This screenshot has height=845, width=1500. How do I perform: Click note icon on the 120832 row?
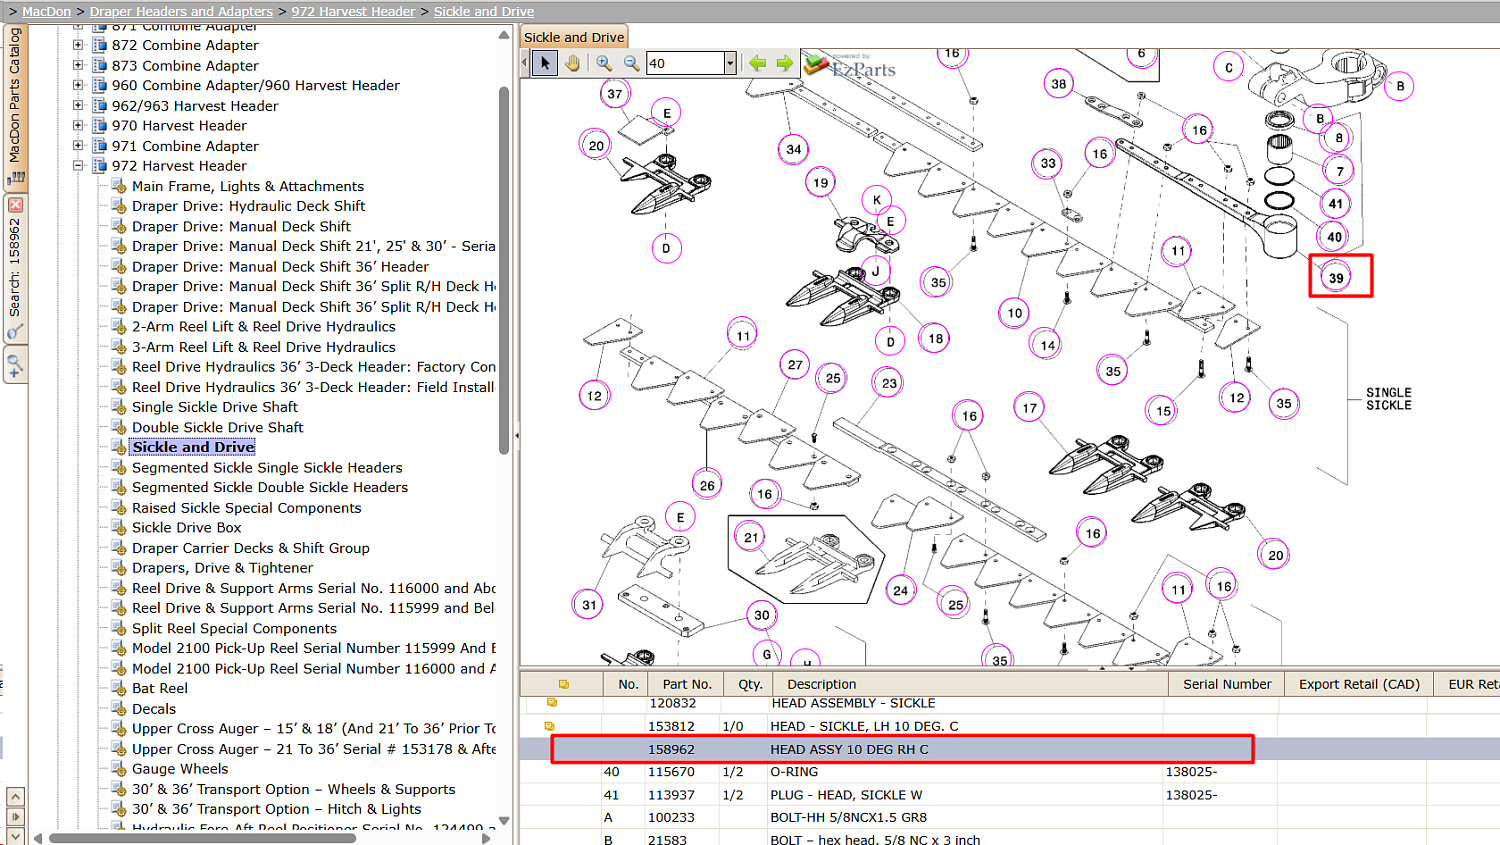(x=551, y=703)
